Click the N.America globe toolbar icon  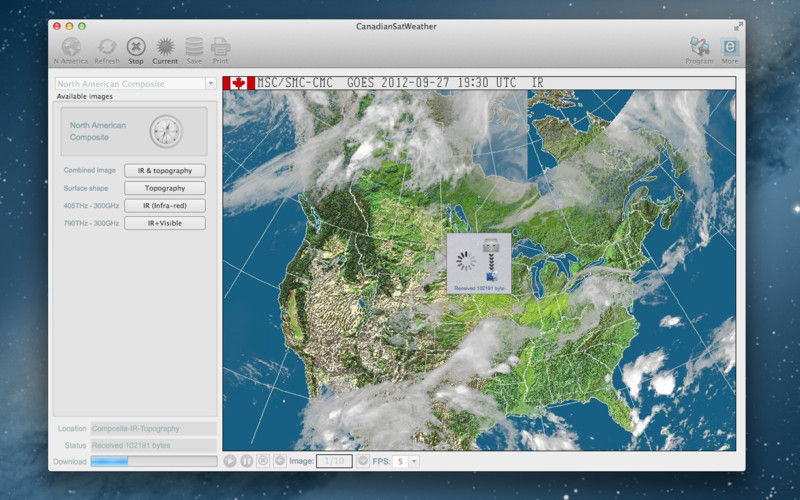pos(71,47)
